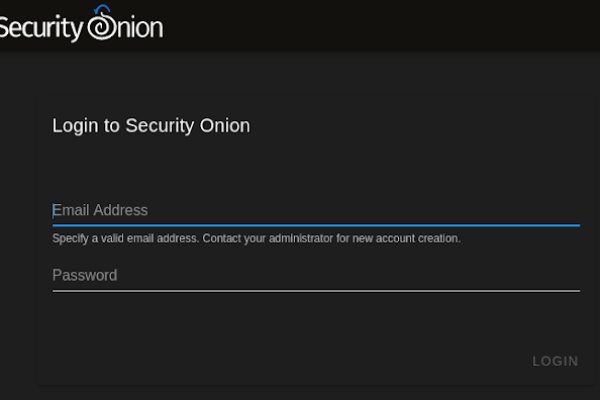600x400 pixels.
Task: Click the underline beneath the Password field
Action: [x=315, y=291]
